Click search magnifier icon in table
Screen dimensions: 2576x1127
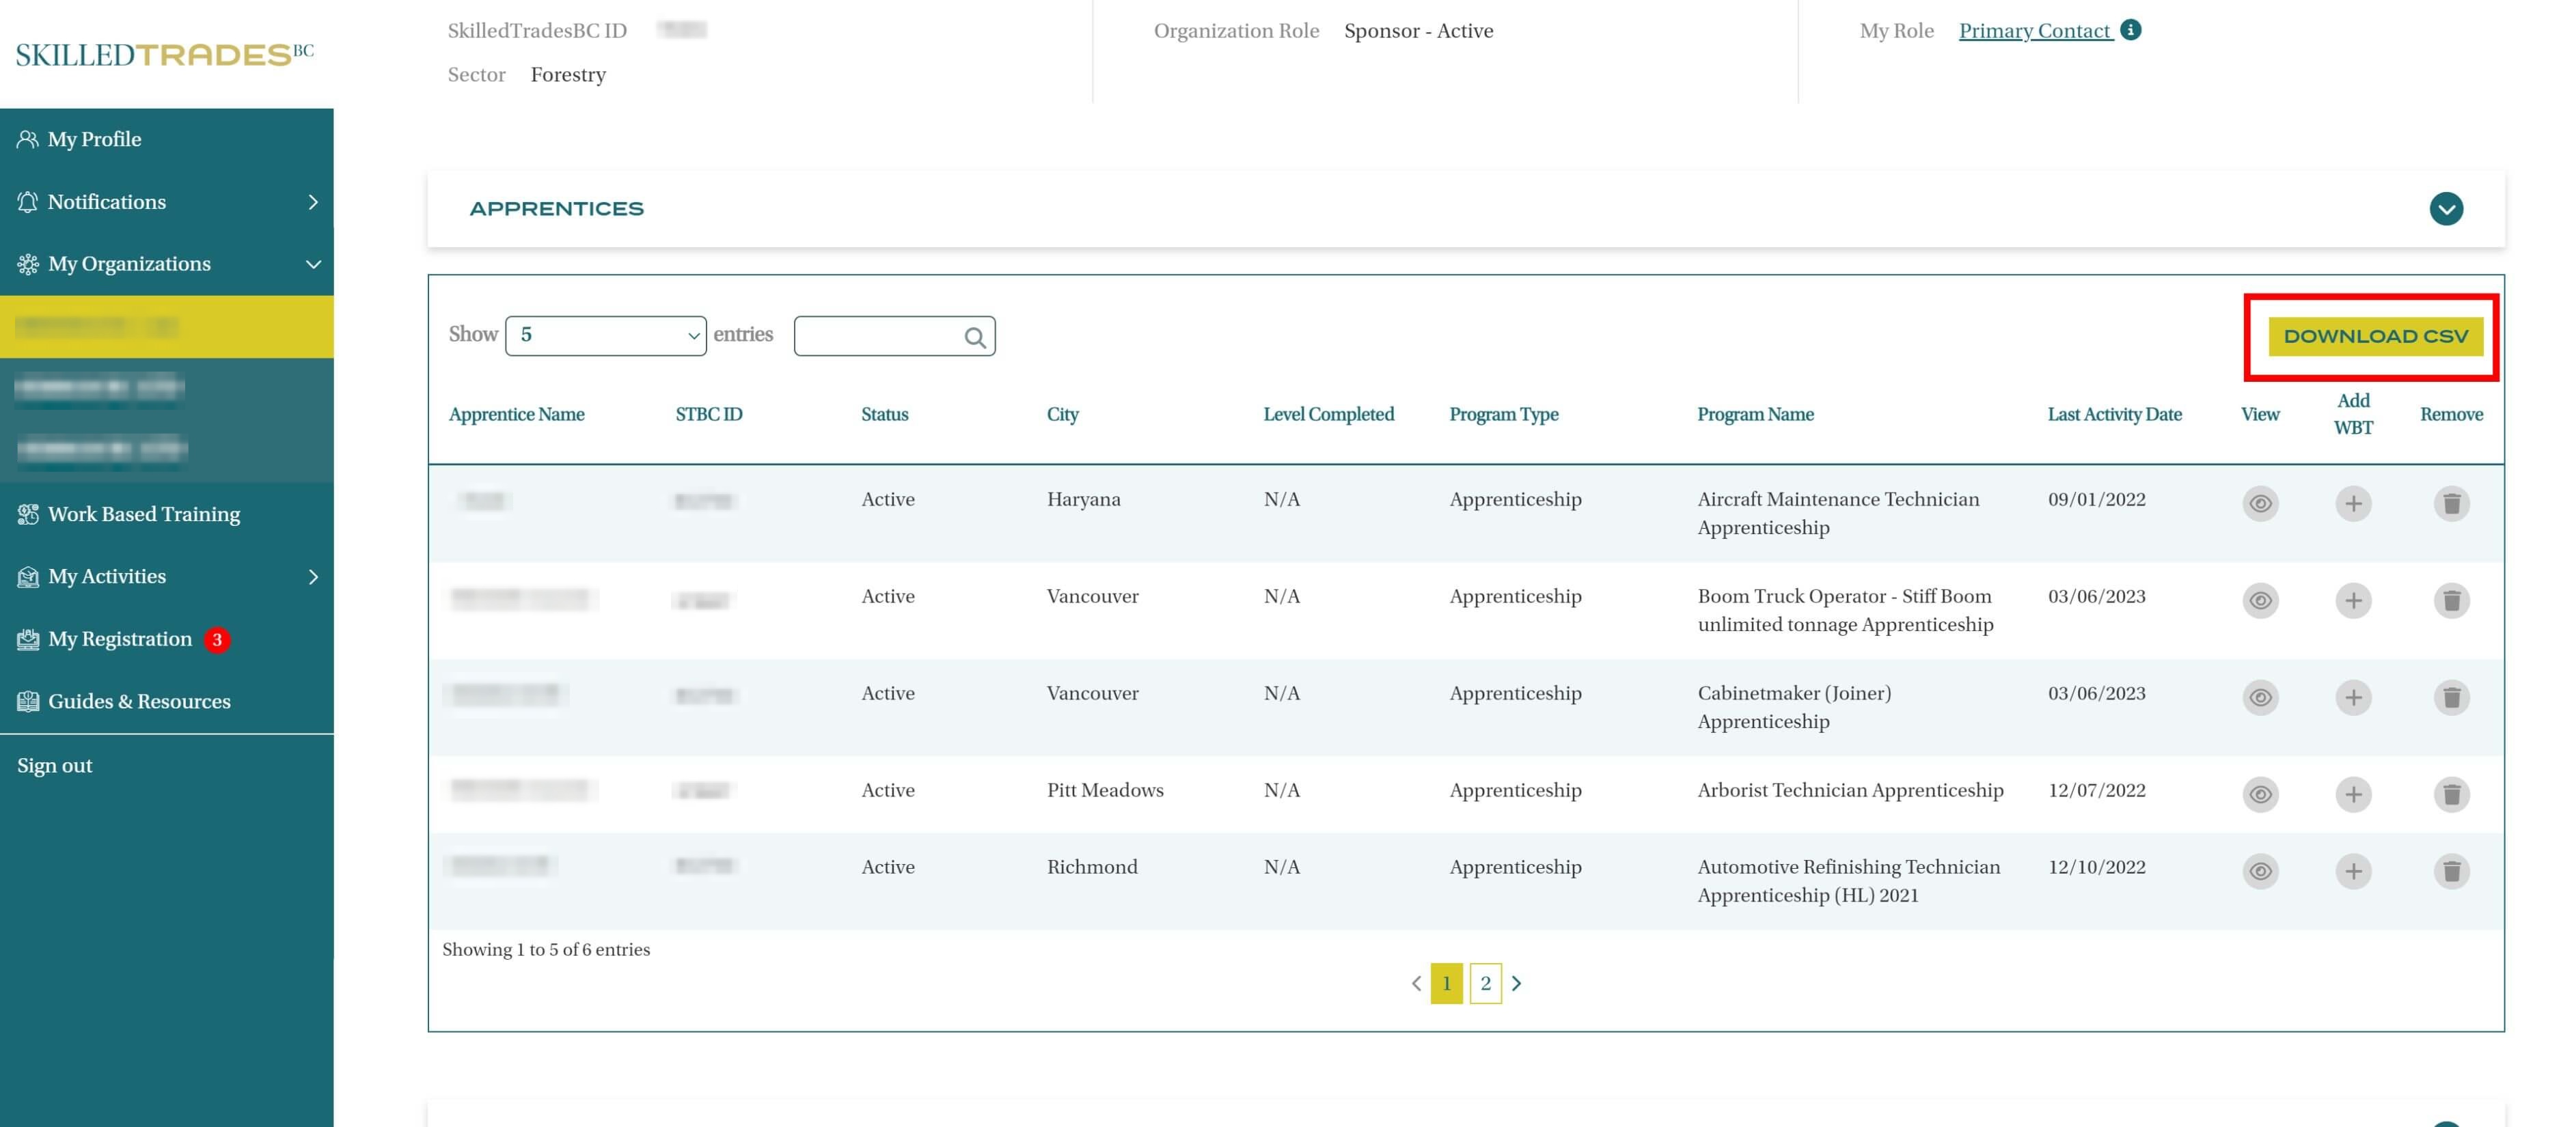tap(974, 337)
